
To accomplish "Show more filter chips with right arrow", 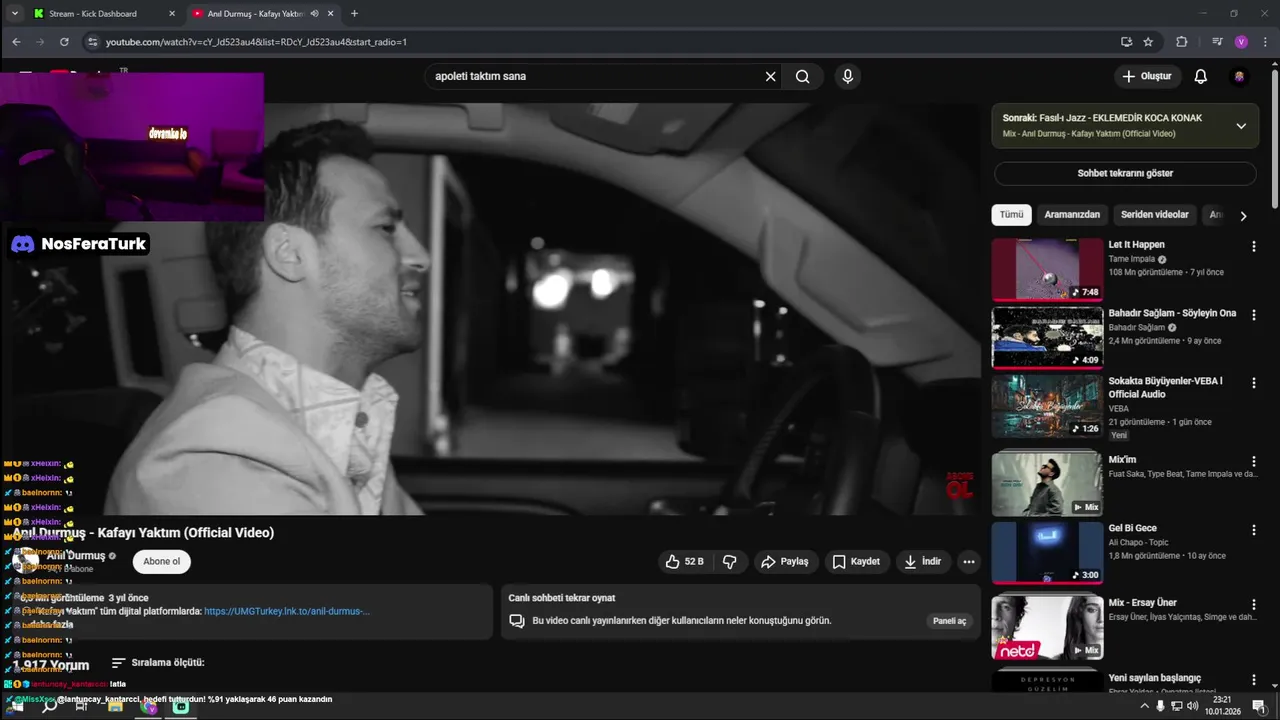I will tap(1243, 216).
